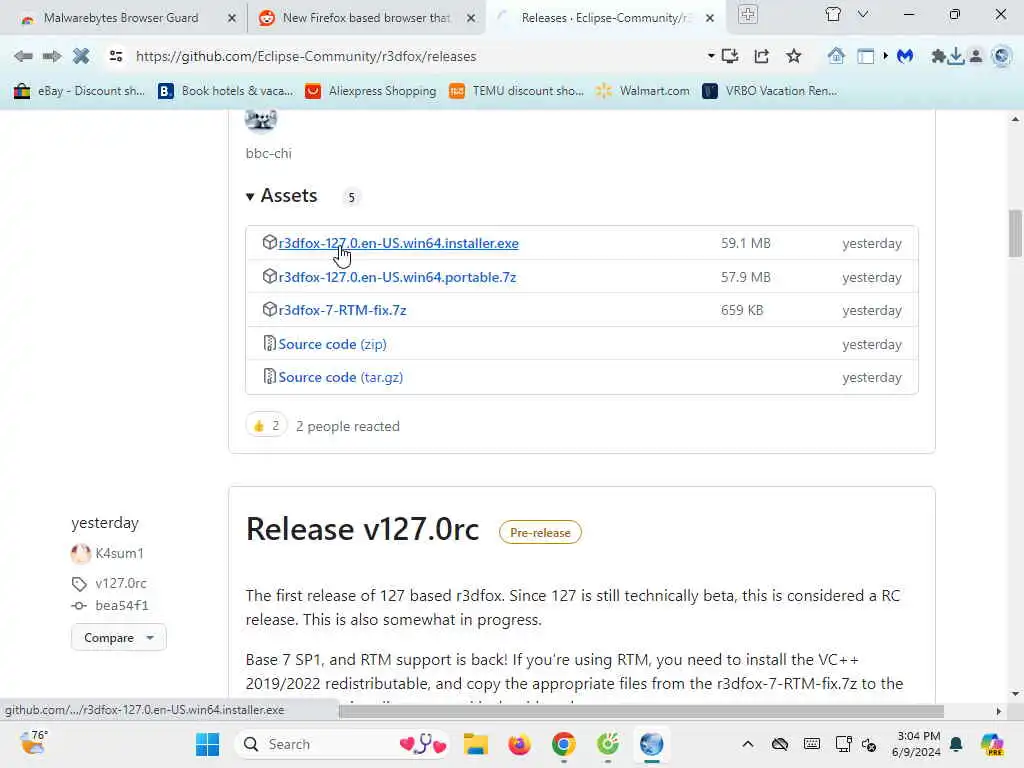Collapse the Assets section
Viewport: 1024px width, 768px height.
tap(281, 195)
